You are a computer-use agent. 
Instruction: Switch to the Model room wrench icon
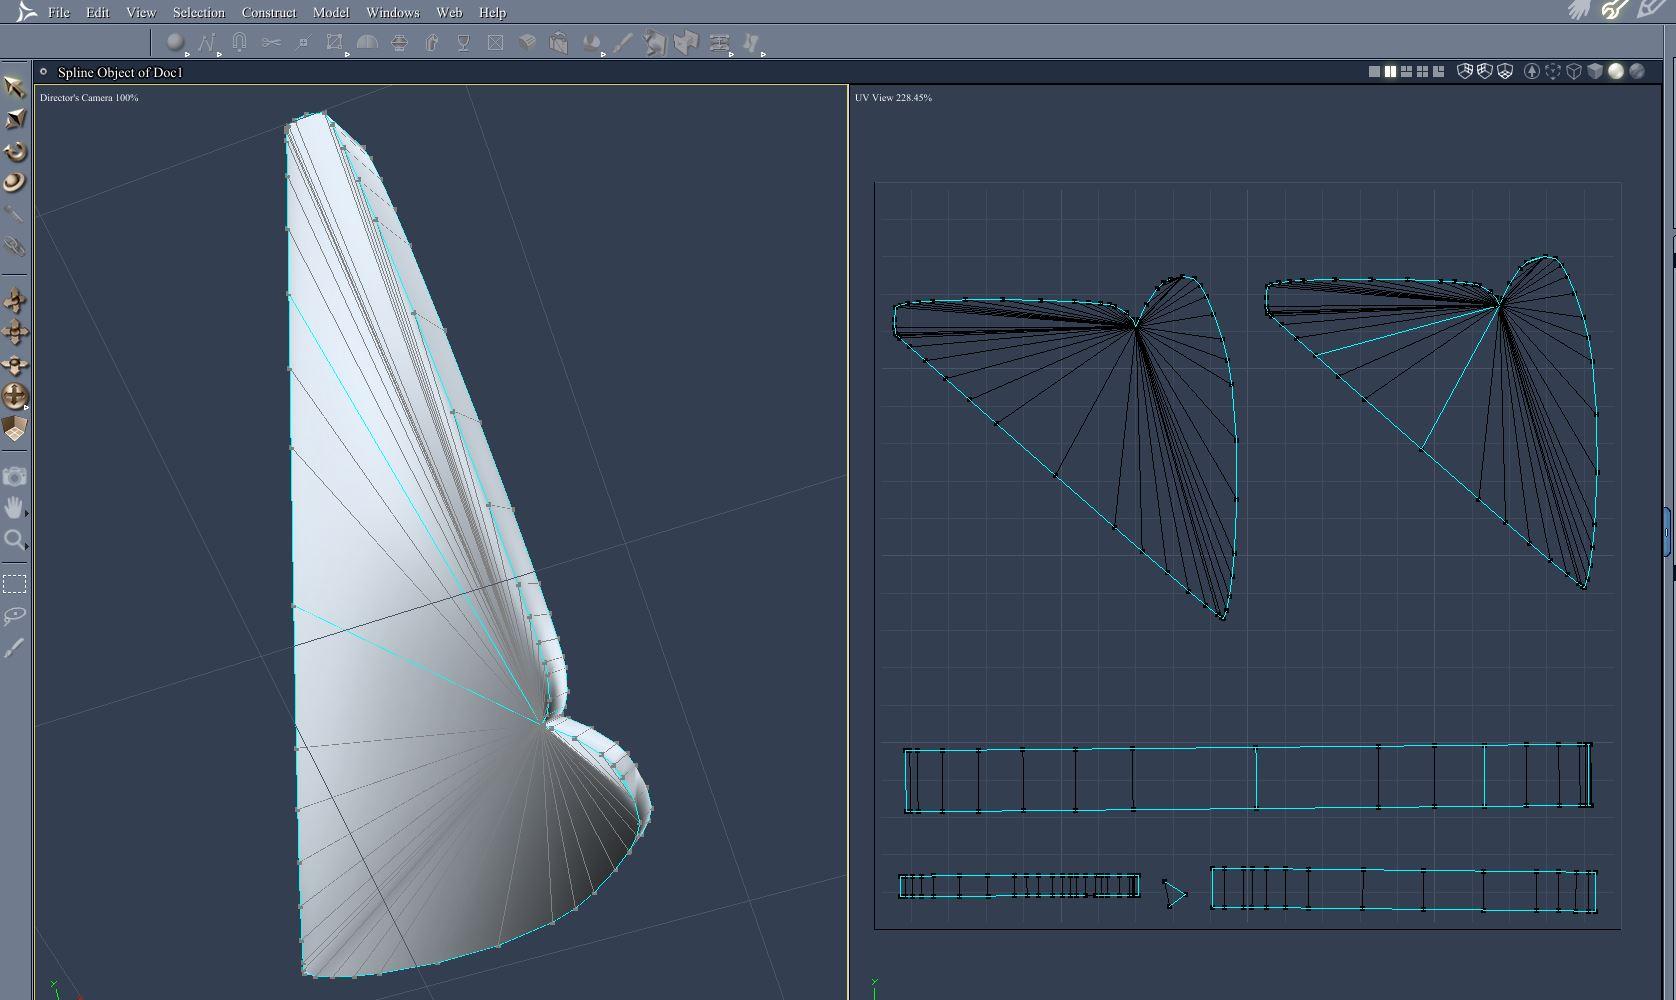tap(1614, 10)
